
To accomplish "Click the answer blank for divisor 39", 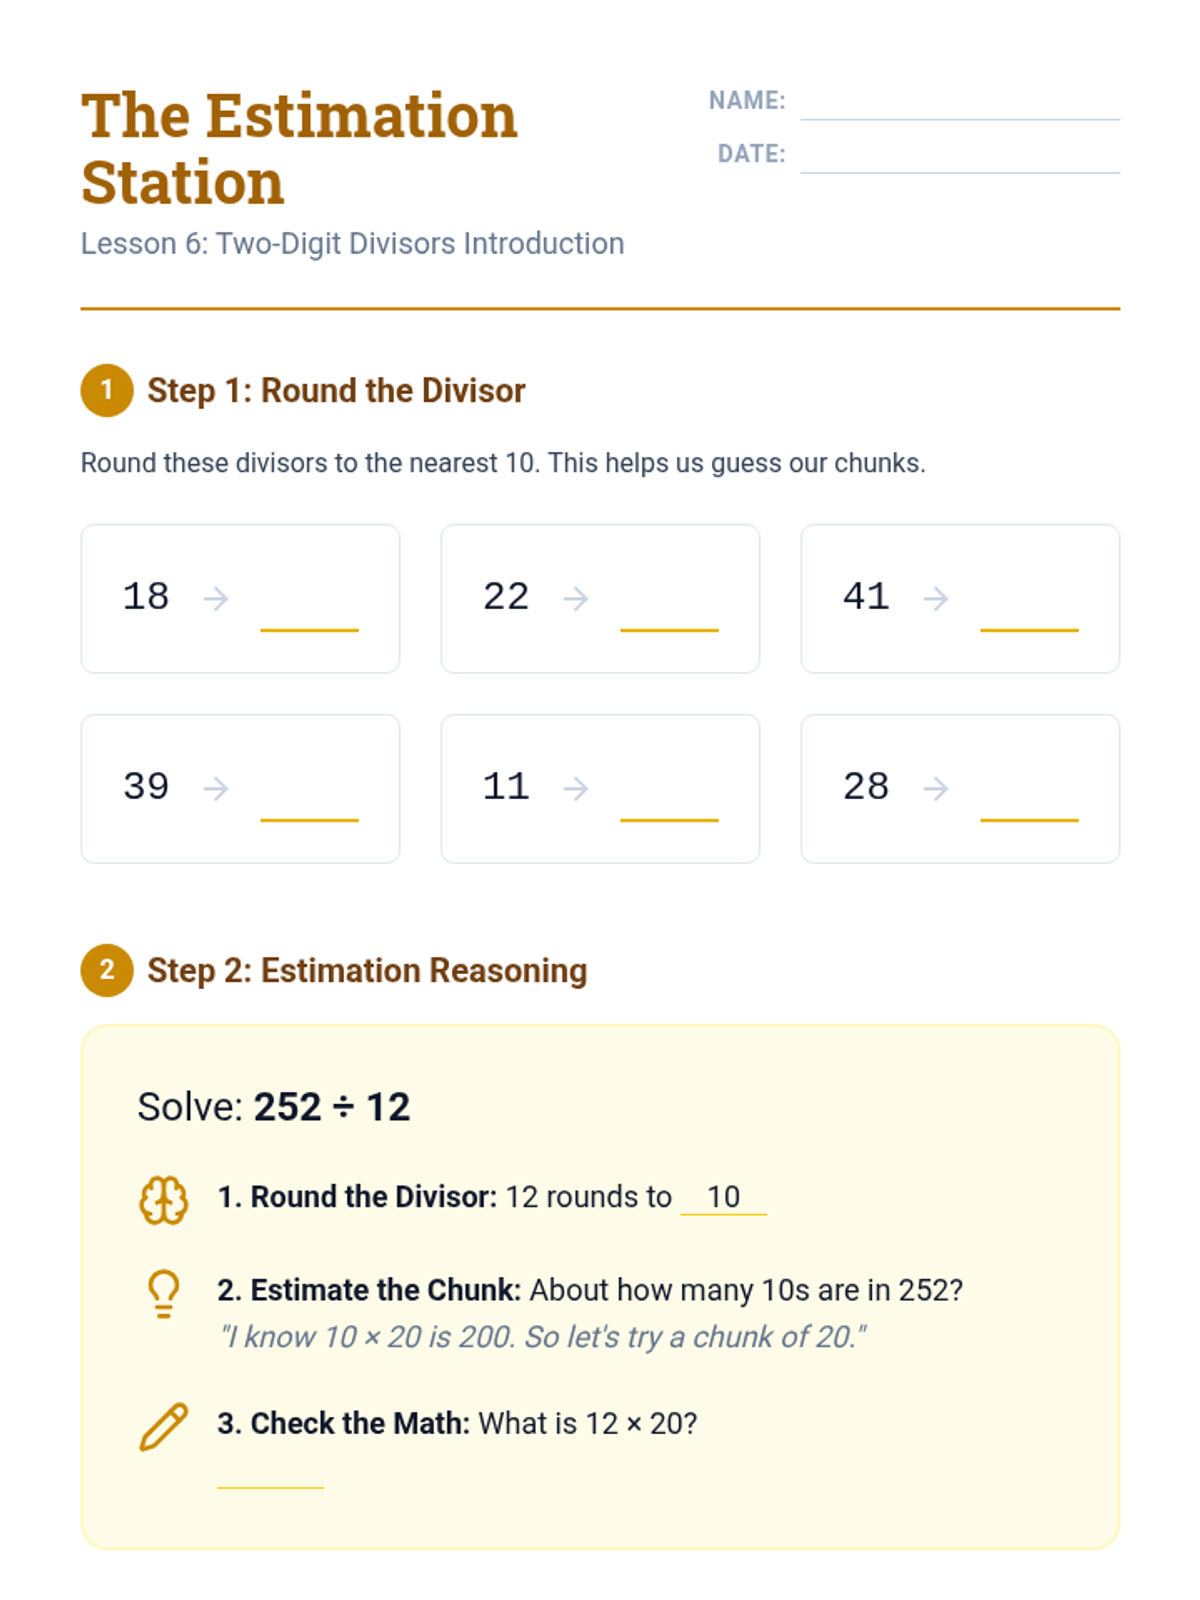I will pos(309,800).
